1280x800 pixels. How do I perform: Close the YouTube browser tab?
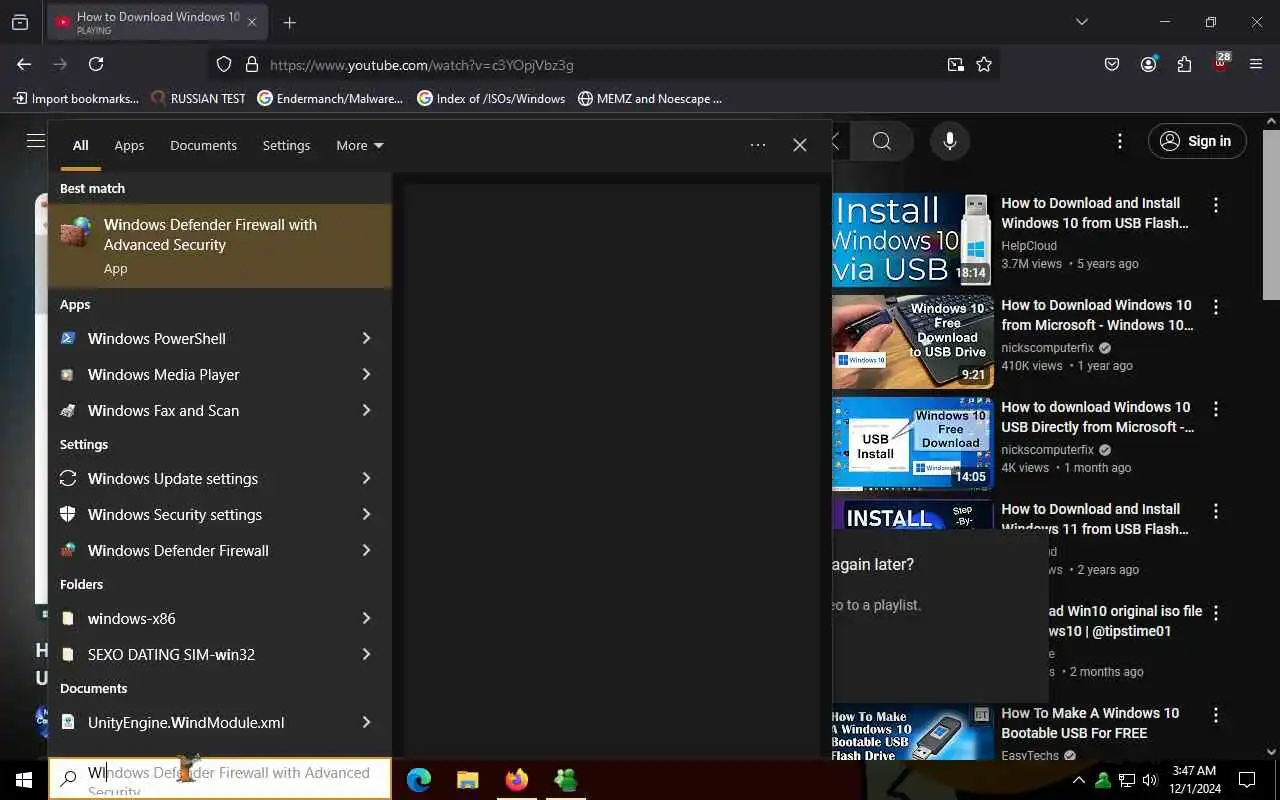tap(252, 22)
